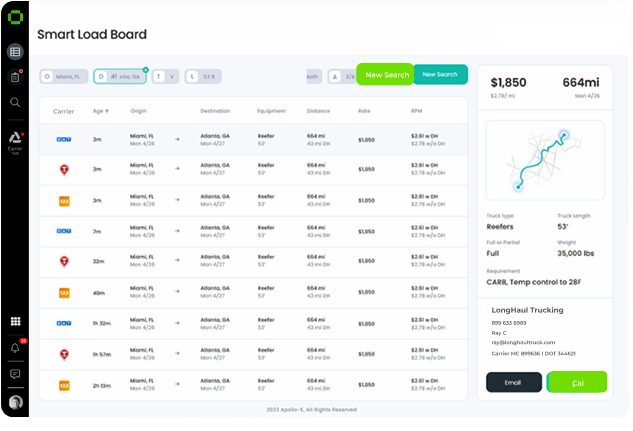Click the origin filter Miami, FL

[64, 77]
